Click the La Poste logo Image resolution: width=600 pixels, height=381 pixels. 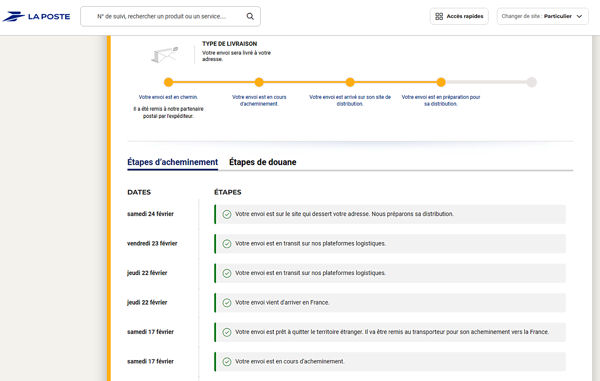[x=36, y=16]
